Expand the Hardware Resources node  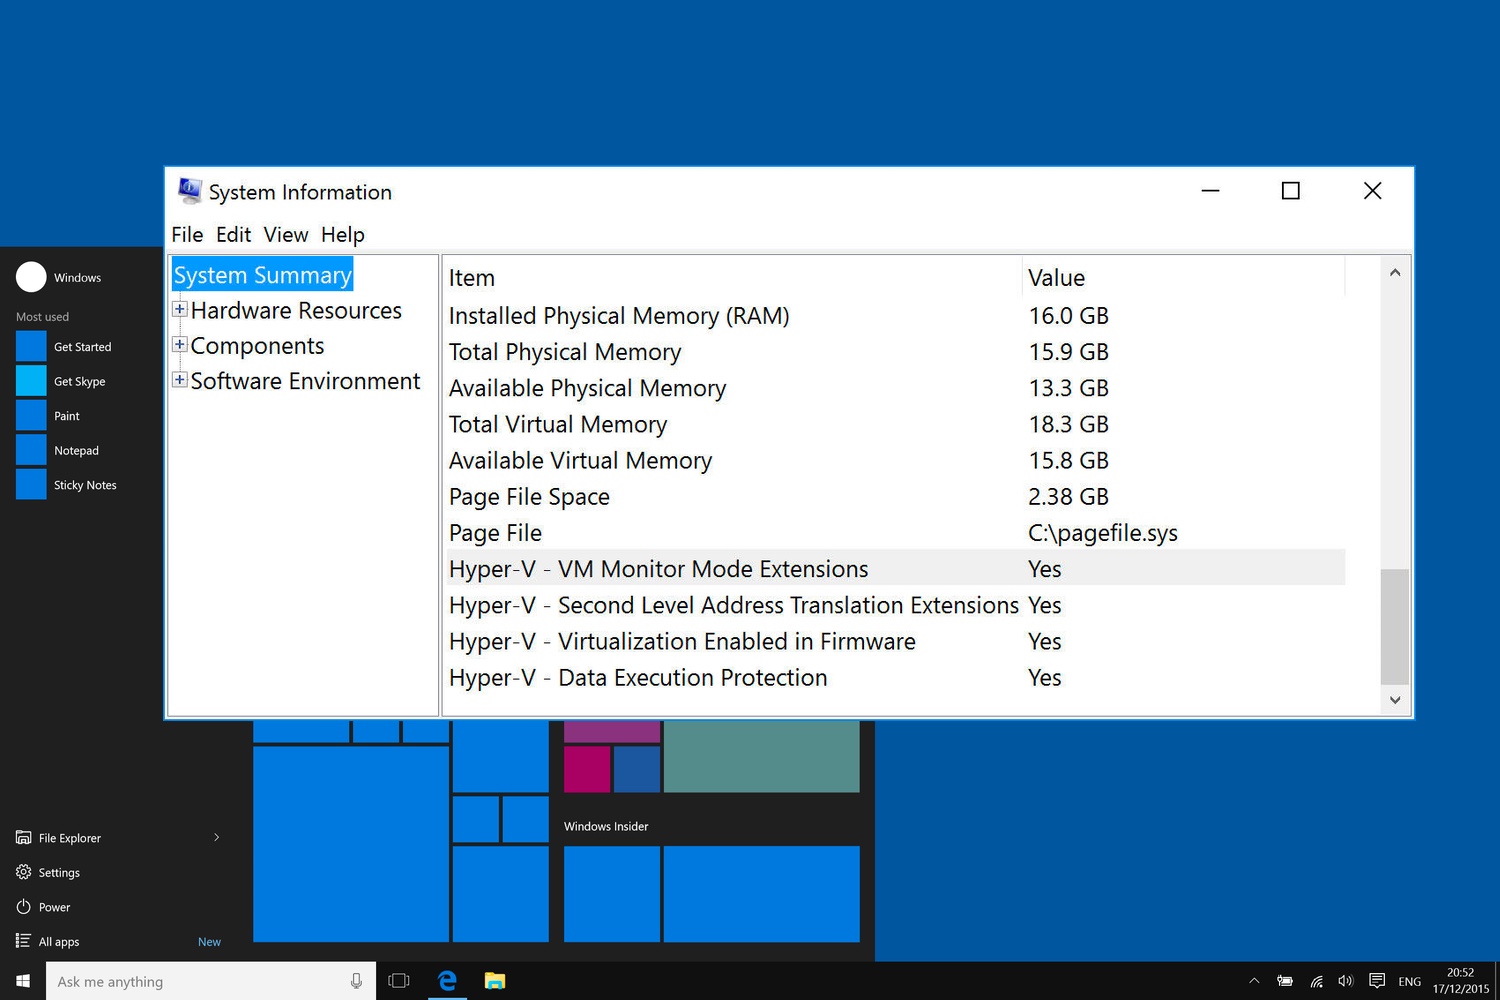[180, 310]
